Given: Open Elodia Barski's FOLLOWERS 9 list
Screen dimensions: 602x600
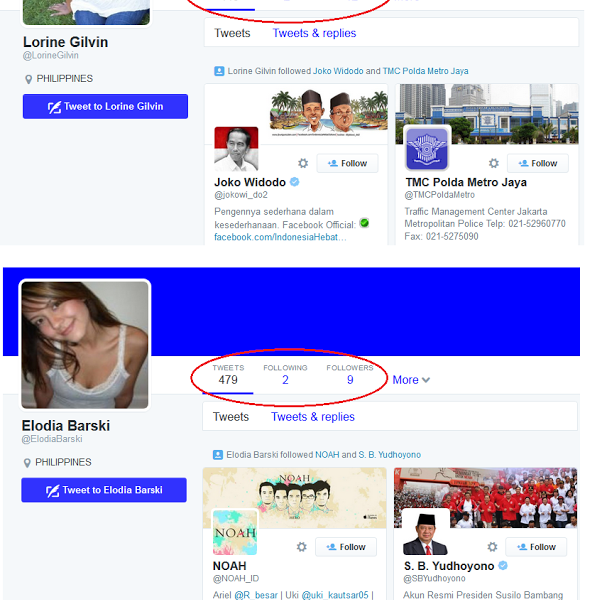Looking at the screenshot, I should pos(350,375).
